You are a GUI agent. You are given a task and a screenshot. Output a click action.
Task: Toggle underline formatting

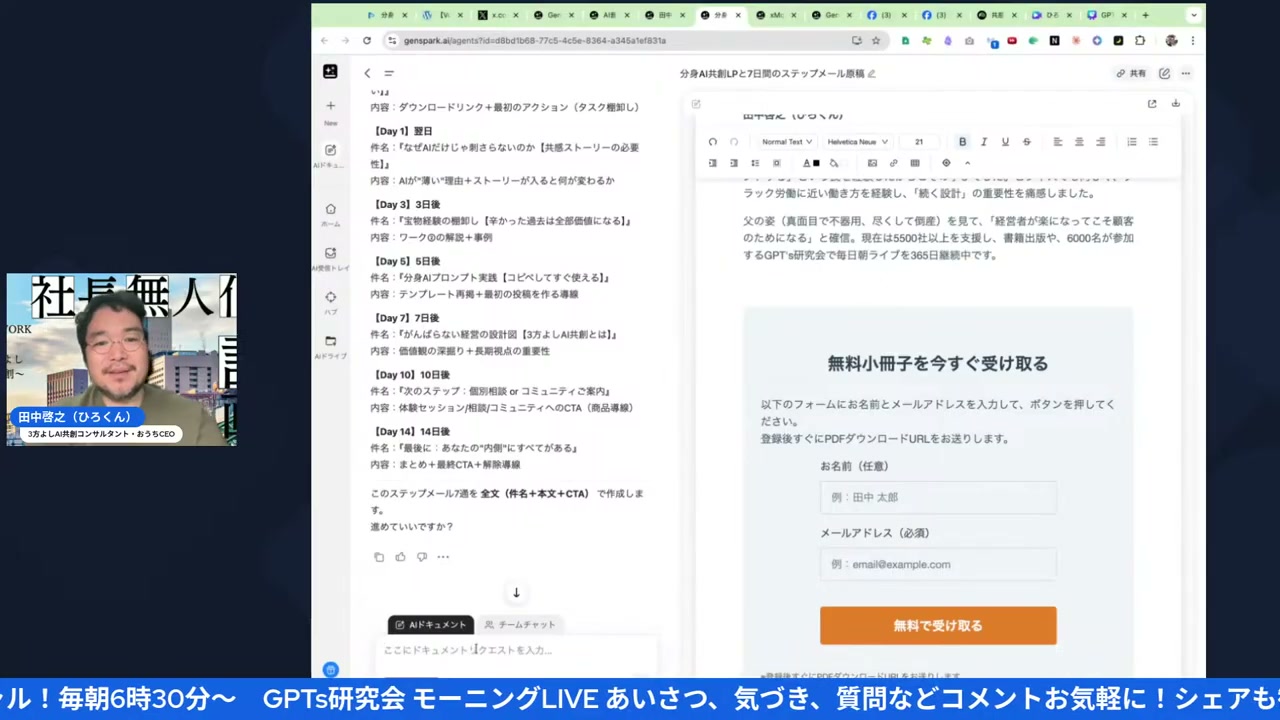pos(1005,141)
